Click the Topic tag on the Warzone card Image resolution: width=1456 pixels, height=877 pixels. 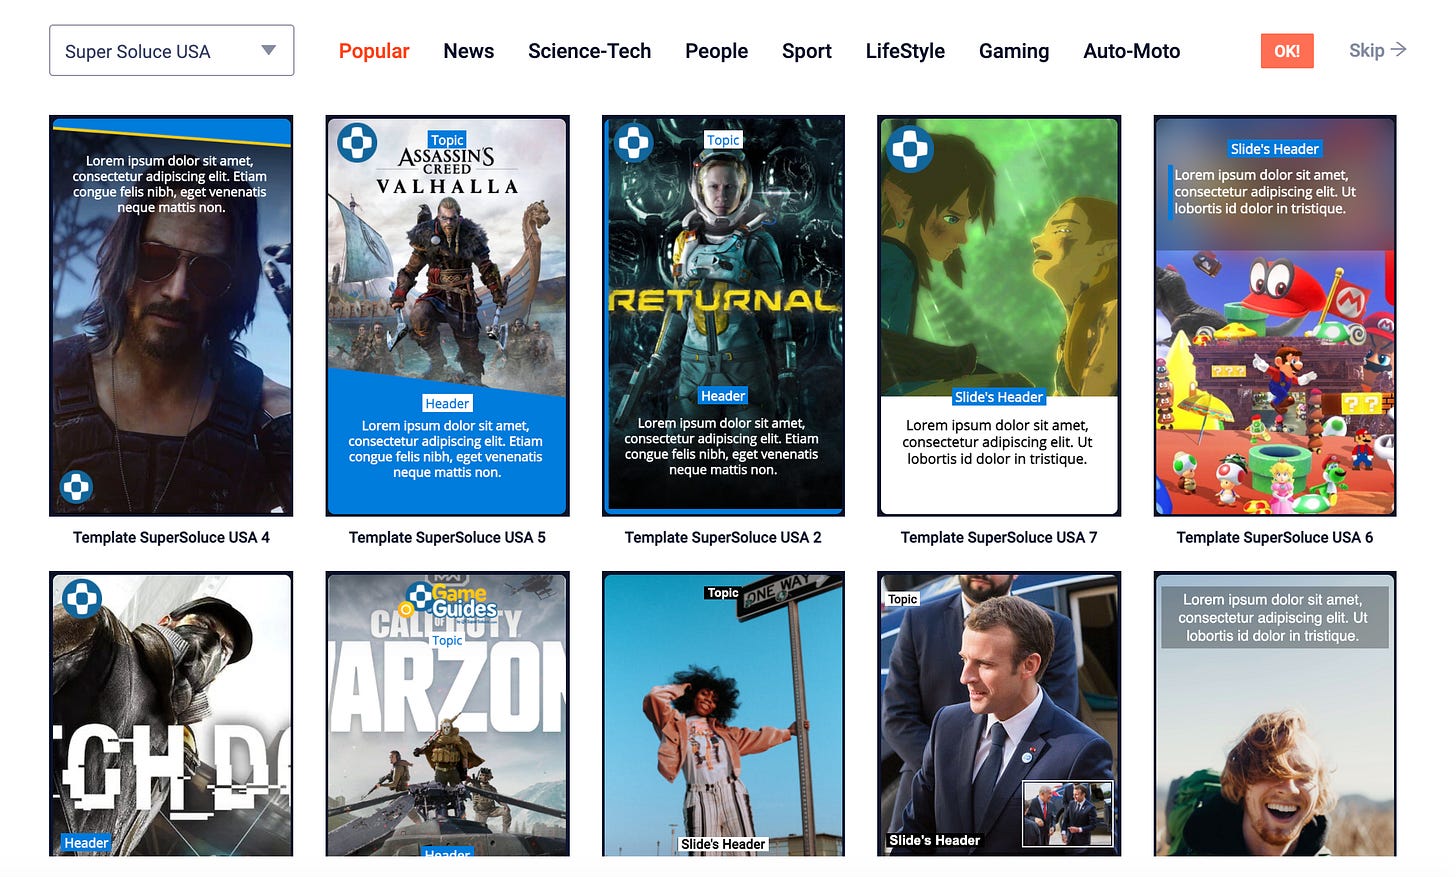pos(447,640)
